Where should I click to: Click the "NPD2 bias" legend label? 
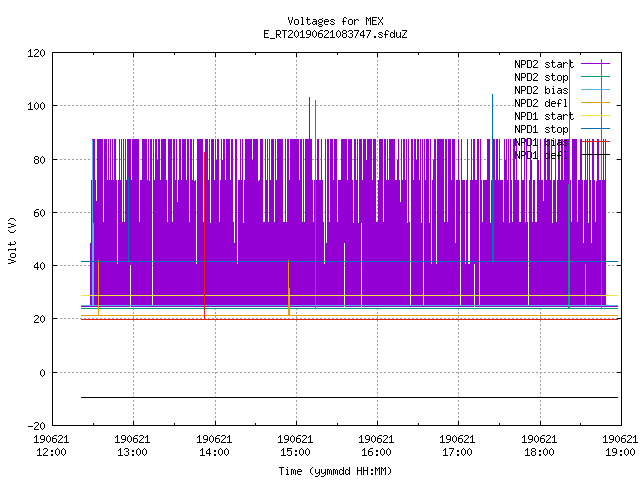click(541, 90)
